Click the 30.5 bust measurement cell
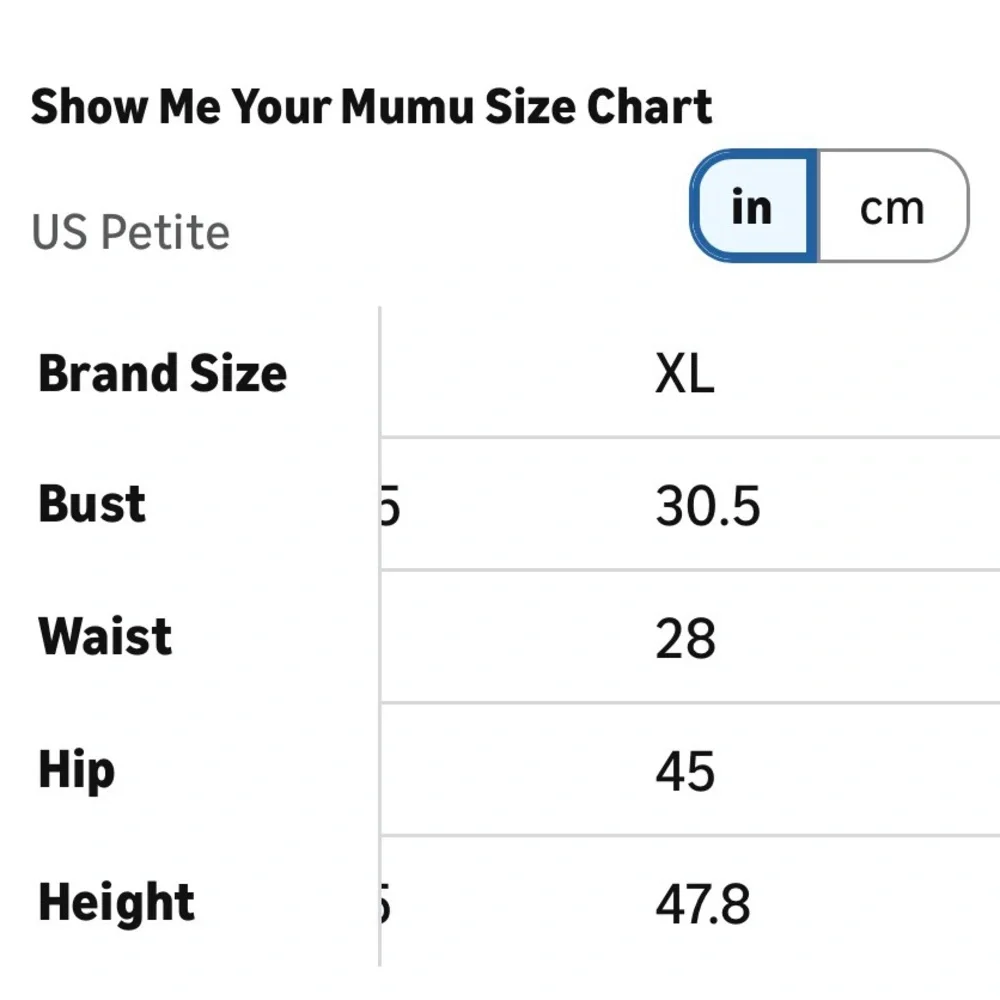Screen dimensions: 1000x1000 point(708,507)
